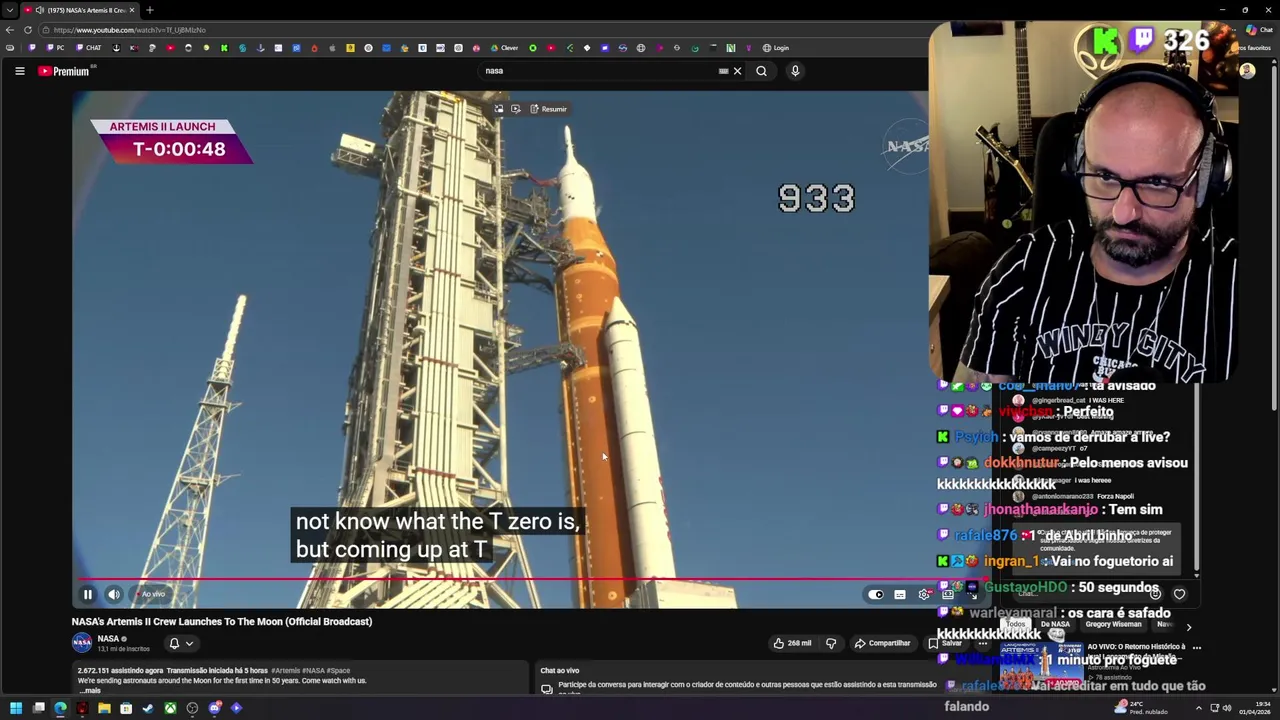This screenshot has width=1280, height=720.
Task: Share the video via 'Compartilhar'
Action: pyautogui.click(x=882, y=643)
